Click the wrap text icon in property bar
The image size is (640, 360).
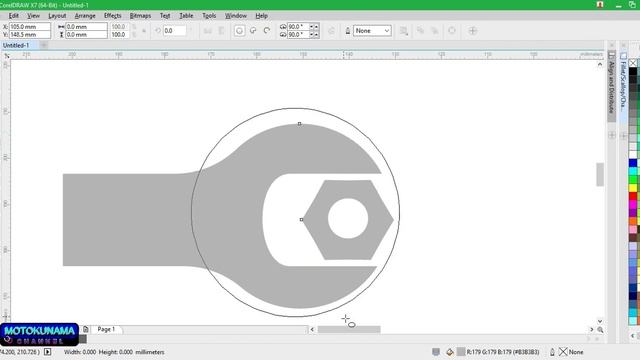404,31
